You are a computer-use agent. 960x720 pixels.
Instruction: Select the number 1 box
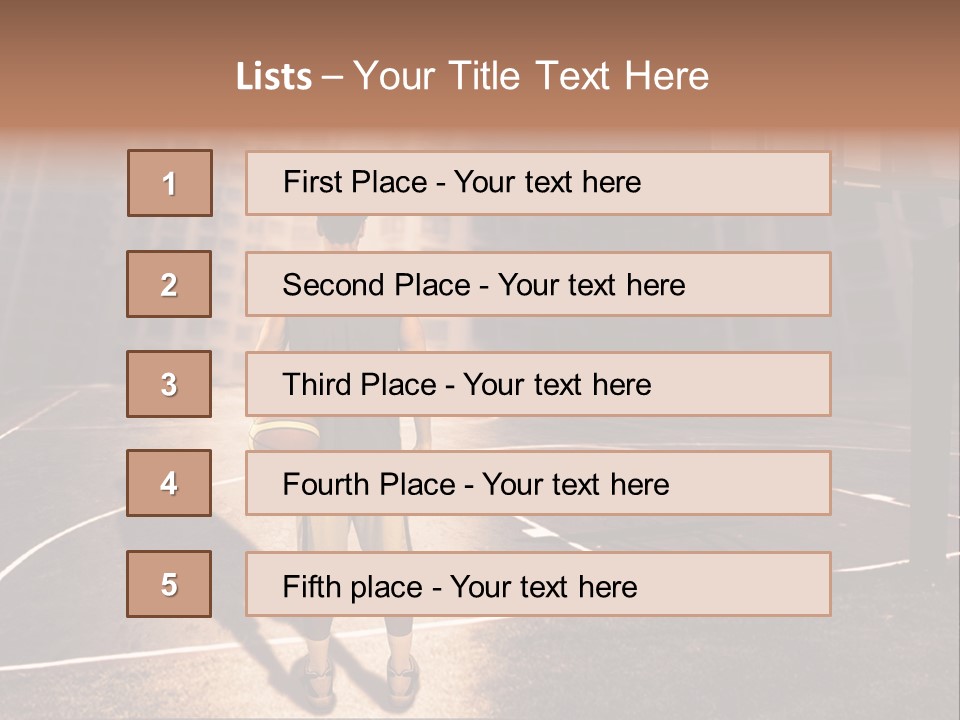[x=170, y=183]
